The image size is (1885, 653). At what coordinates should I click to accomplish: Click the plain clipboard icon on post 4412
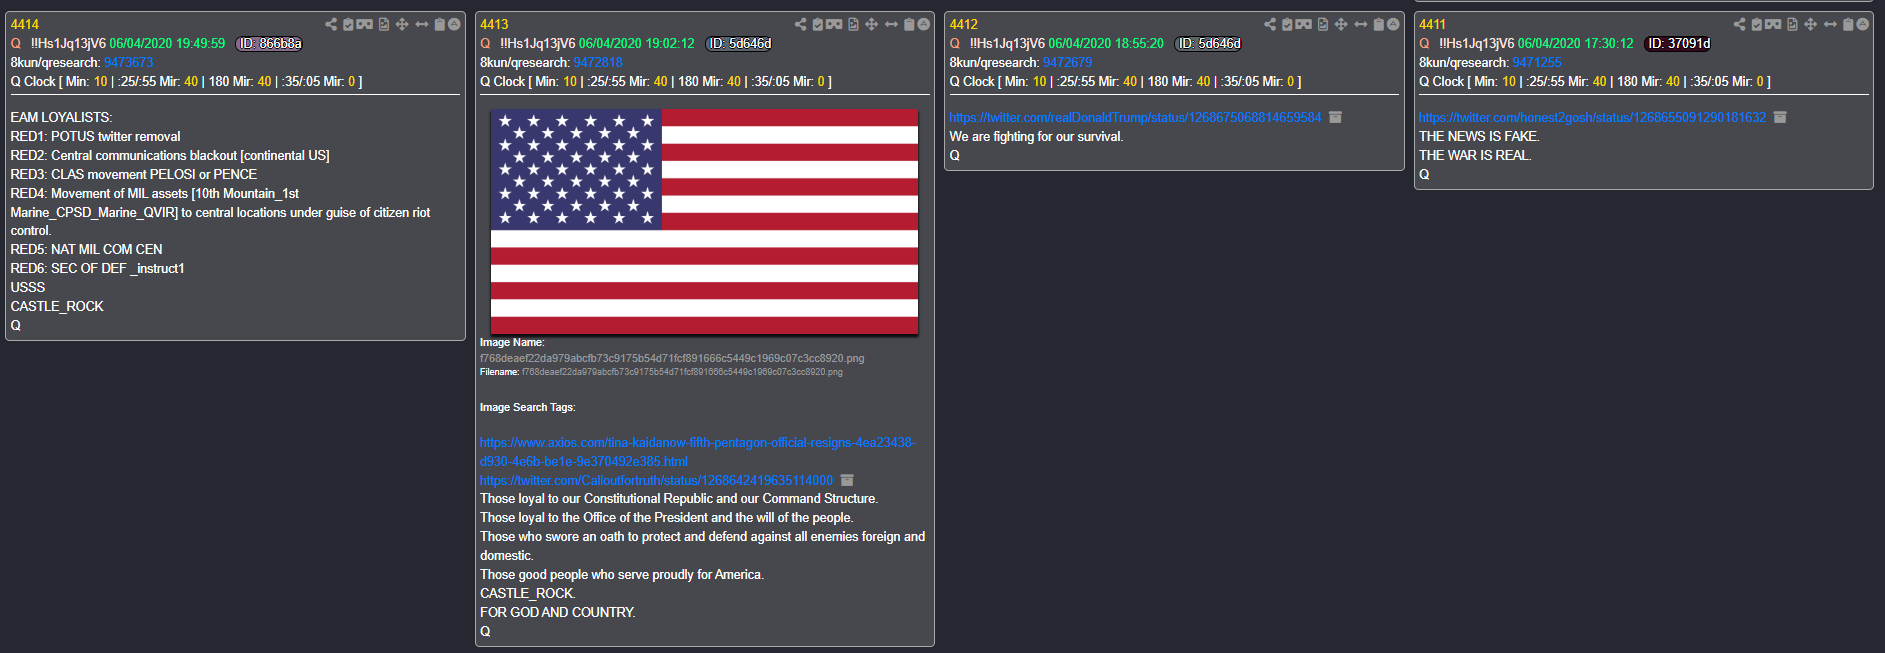pyautogui.click(x=1379, y=24)
